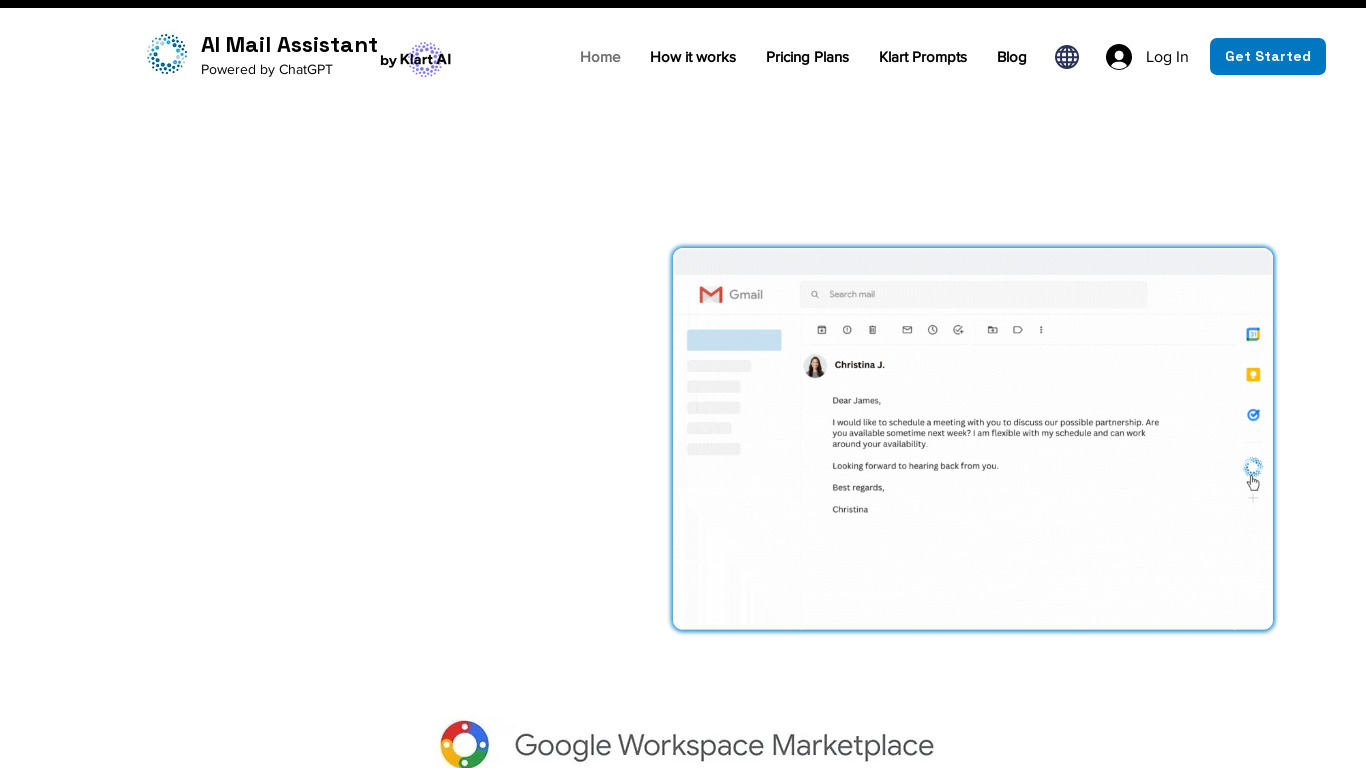This screenshot has height=768, width=1366.
Task: Click the Report spam icon in Gmail toolbar
Action: [x=847, y=330]
